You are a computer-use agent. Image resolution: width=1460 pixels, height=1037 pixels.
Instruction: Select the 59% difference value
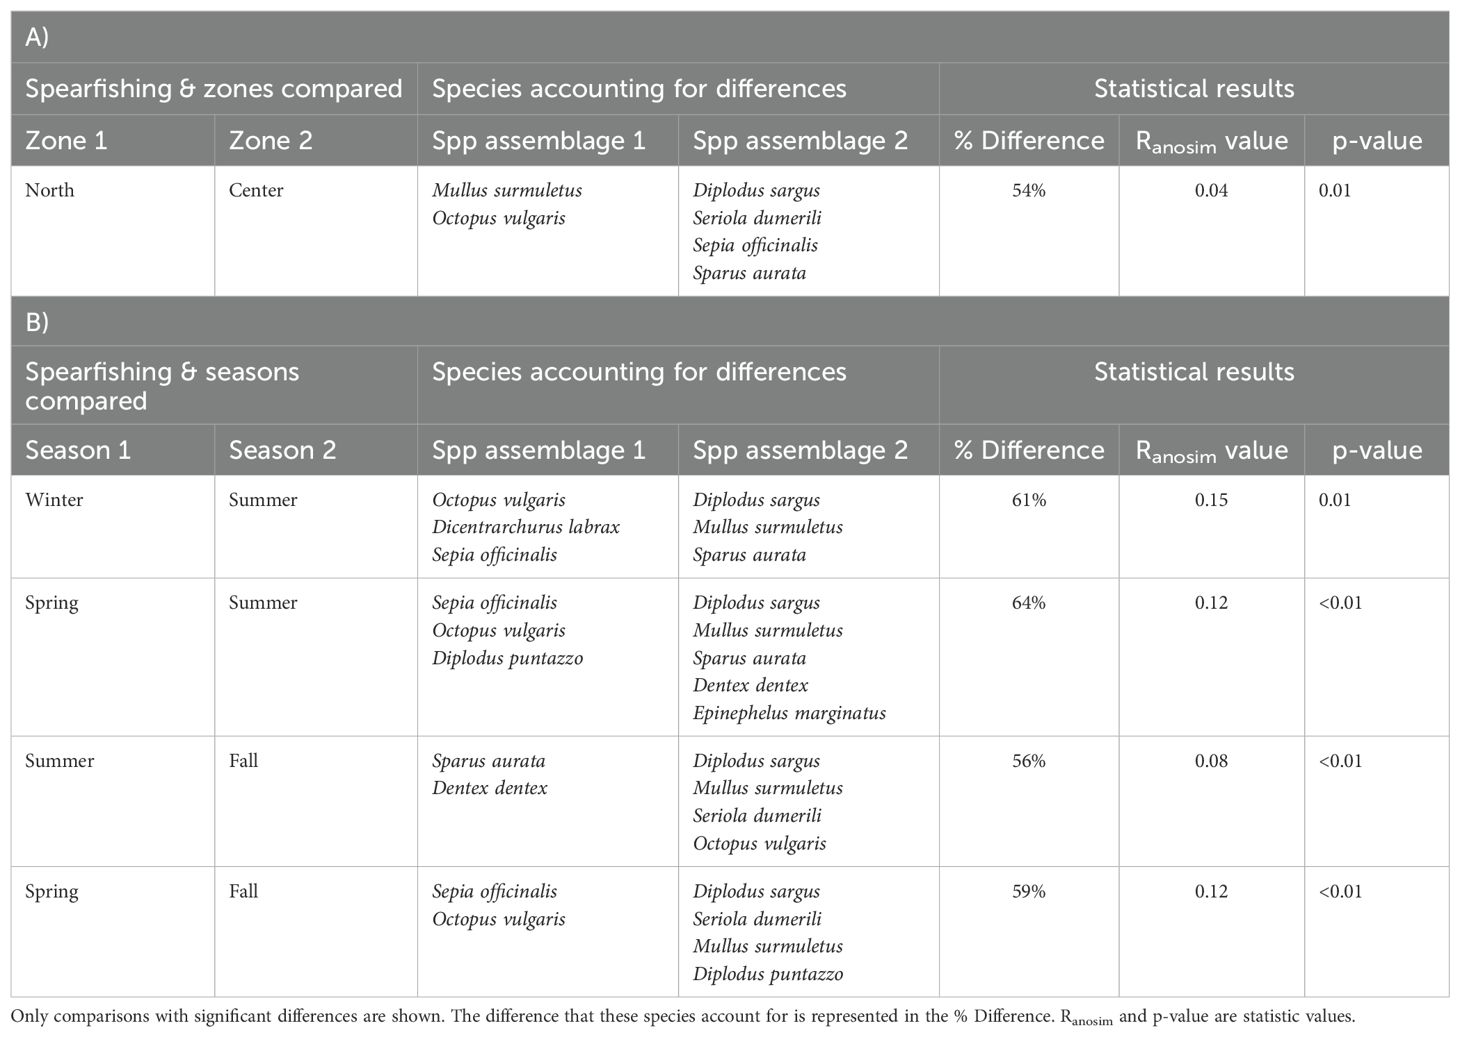pyautogui.click(x=1029, y=891)
